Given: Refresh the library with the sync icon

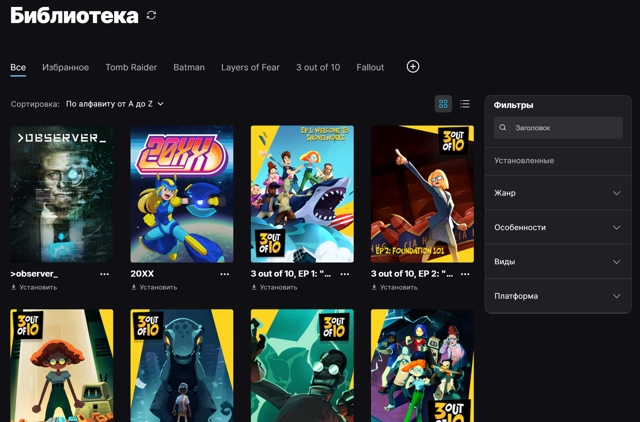Looking at the screenshot, I should [151, 16].
